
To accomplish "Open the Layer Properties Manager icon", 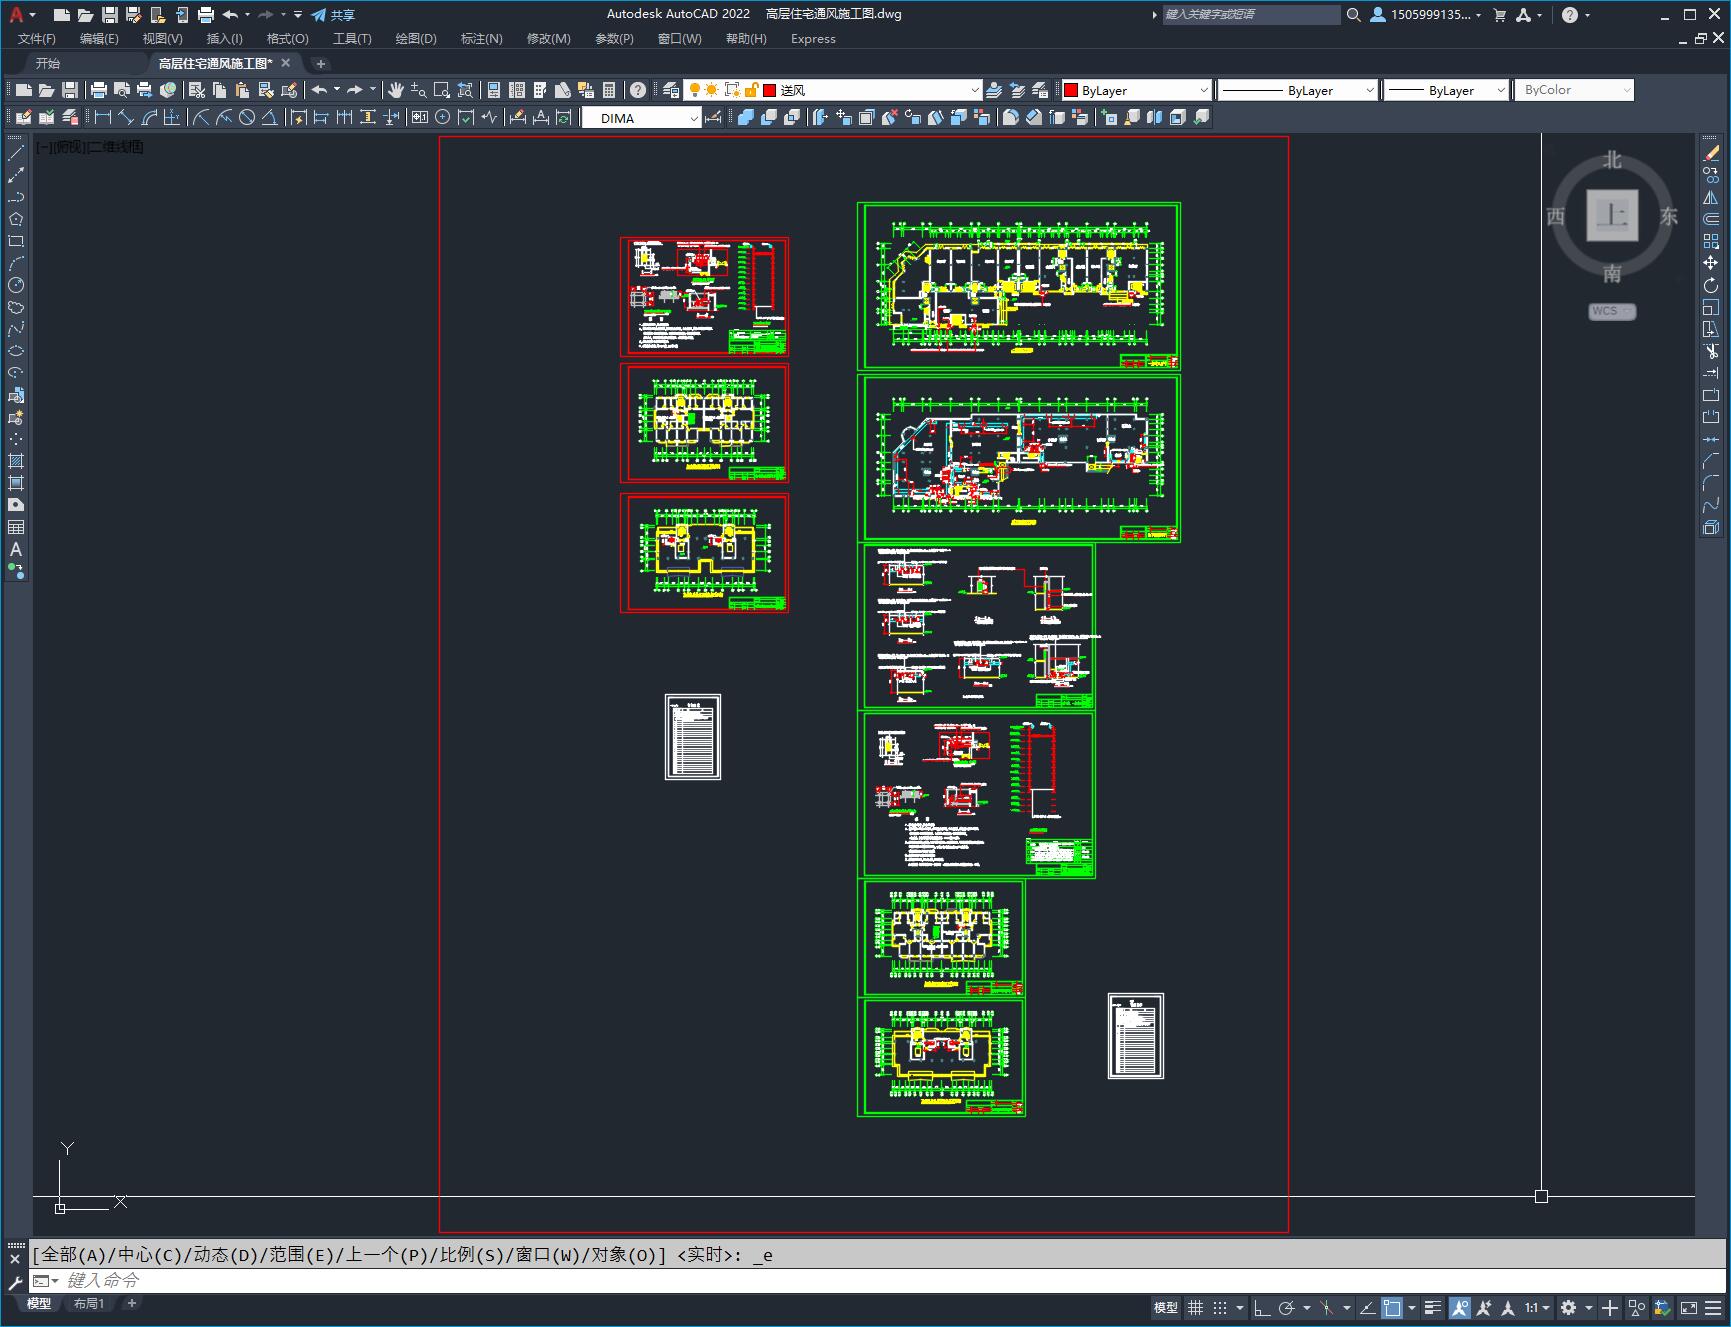I will pos(672,90).
